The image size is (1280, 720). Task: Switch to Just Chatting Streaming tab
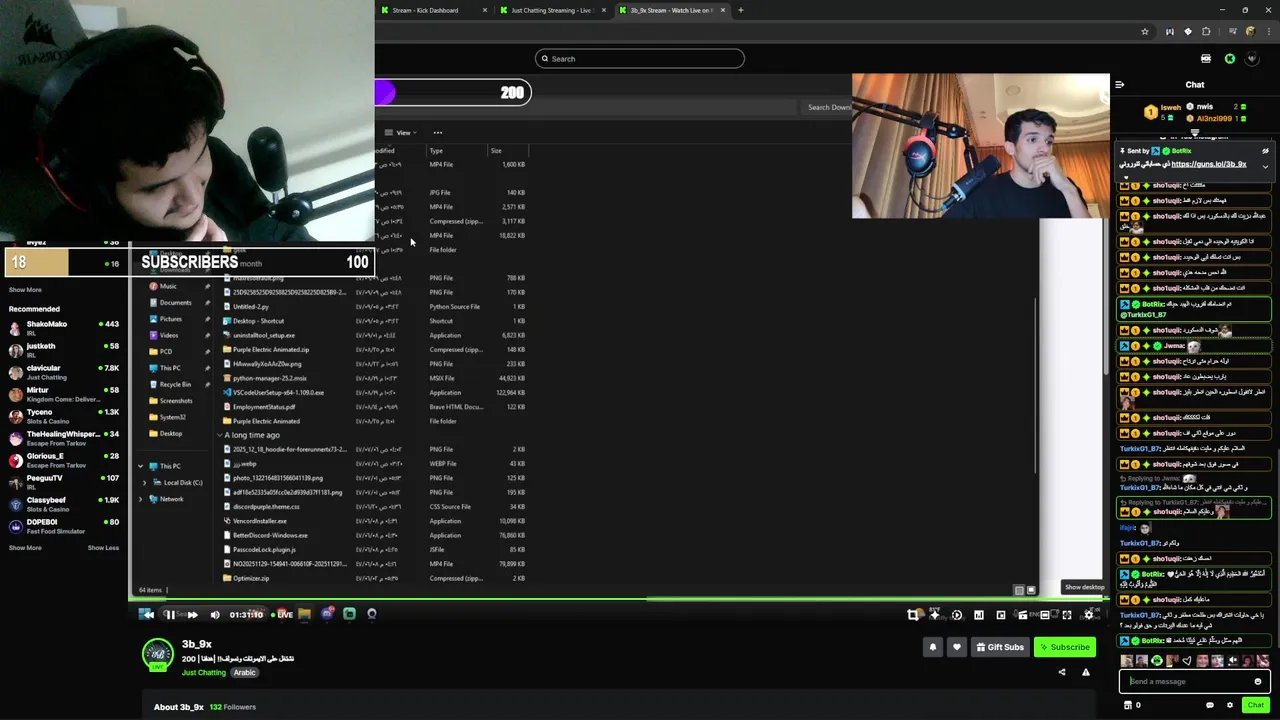[550, 10]
